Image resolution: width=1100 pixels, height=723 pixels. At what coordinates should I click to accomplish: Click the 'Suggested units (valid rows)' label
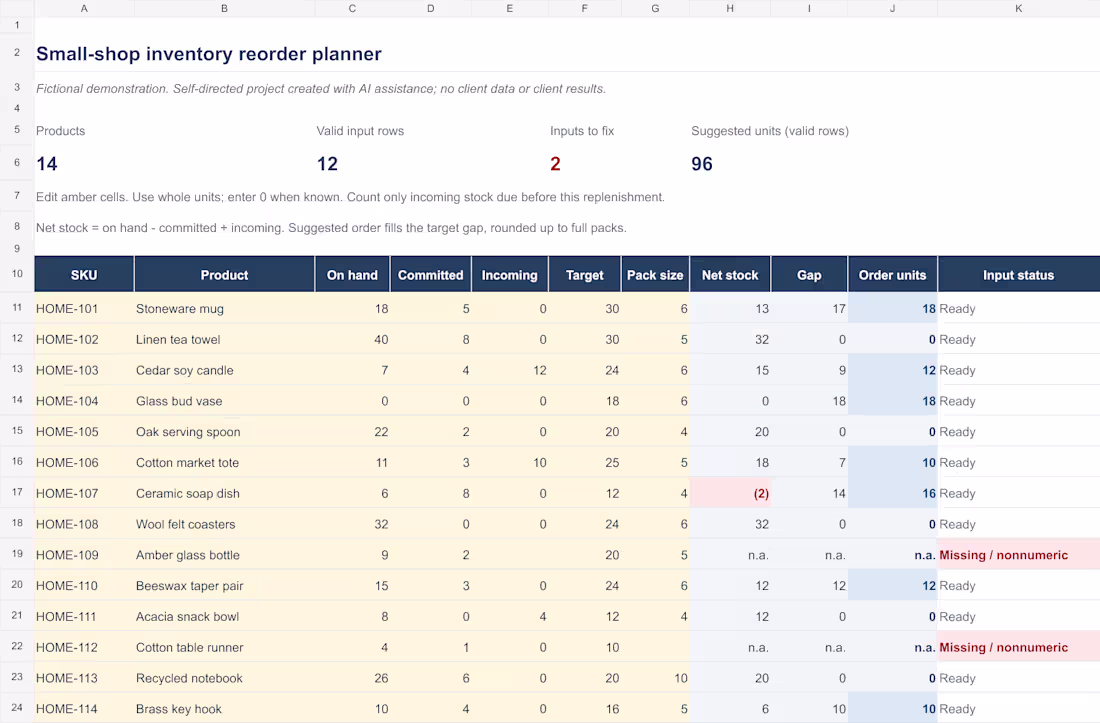pyautogui.click(x=770, y=131)
